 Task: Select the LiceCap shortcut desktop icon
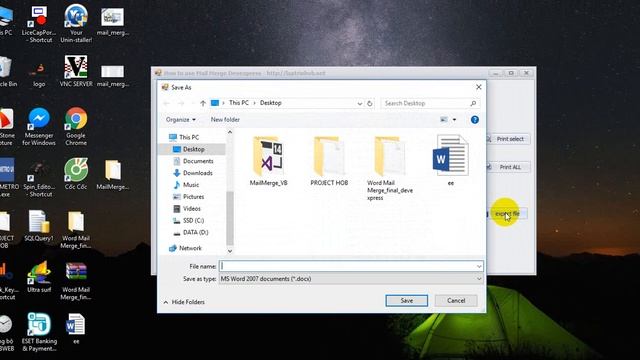pyautogui.click(x=39, y=23)
